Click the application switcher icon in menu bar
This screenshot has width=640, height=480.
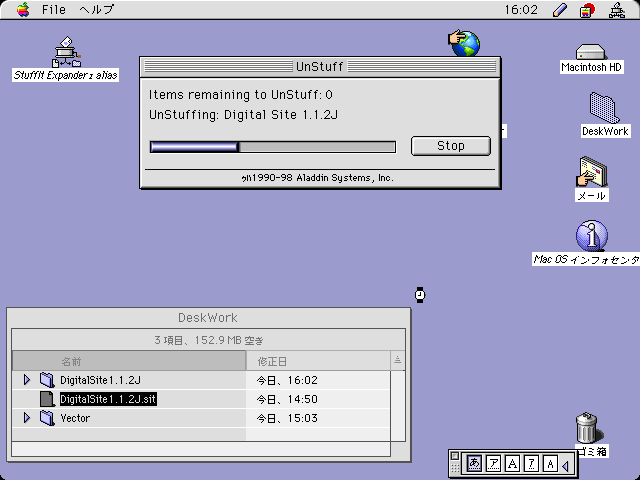587,10
